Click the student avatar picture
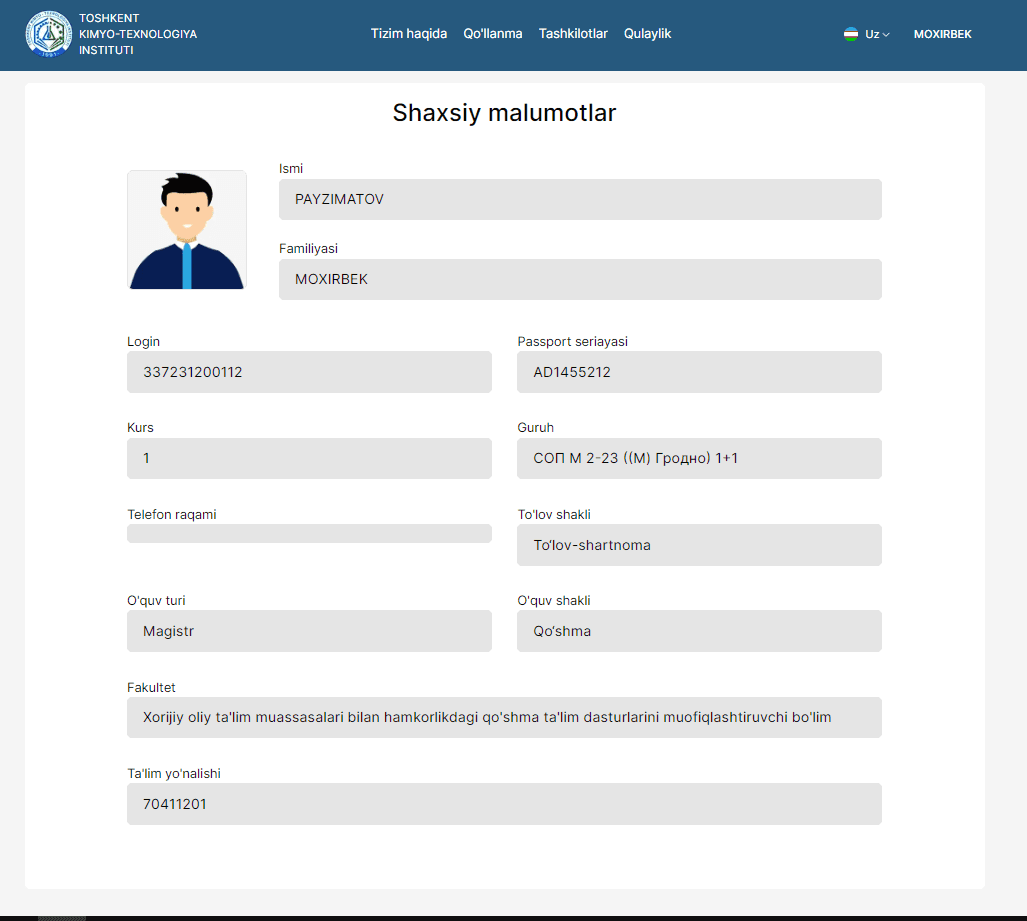 [187, 230]
